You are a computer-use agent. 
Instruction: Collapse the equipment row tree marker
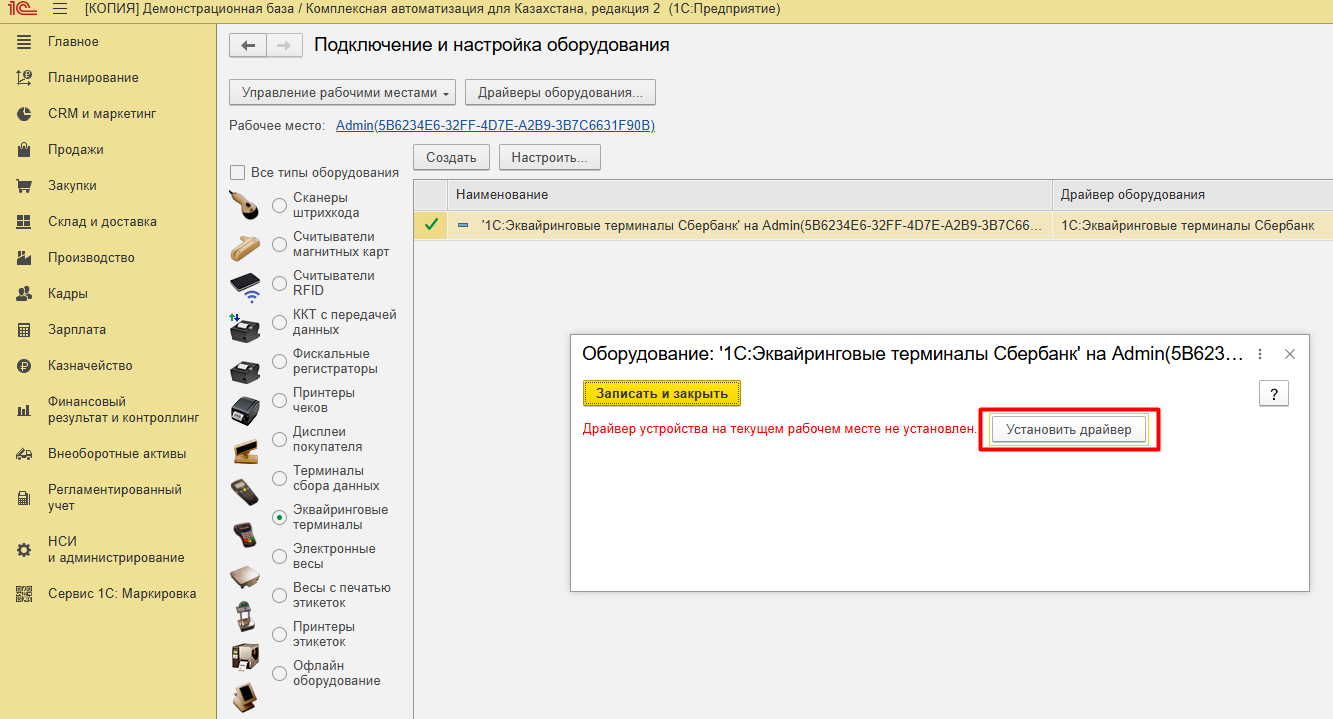pyautogui.click(x=463, y=226)
